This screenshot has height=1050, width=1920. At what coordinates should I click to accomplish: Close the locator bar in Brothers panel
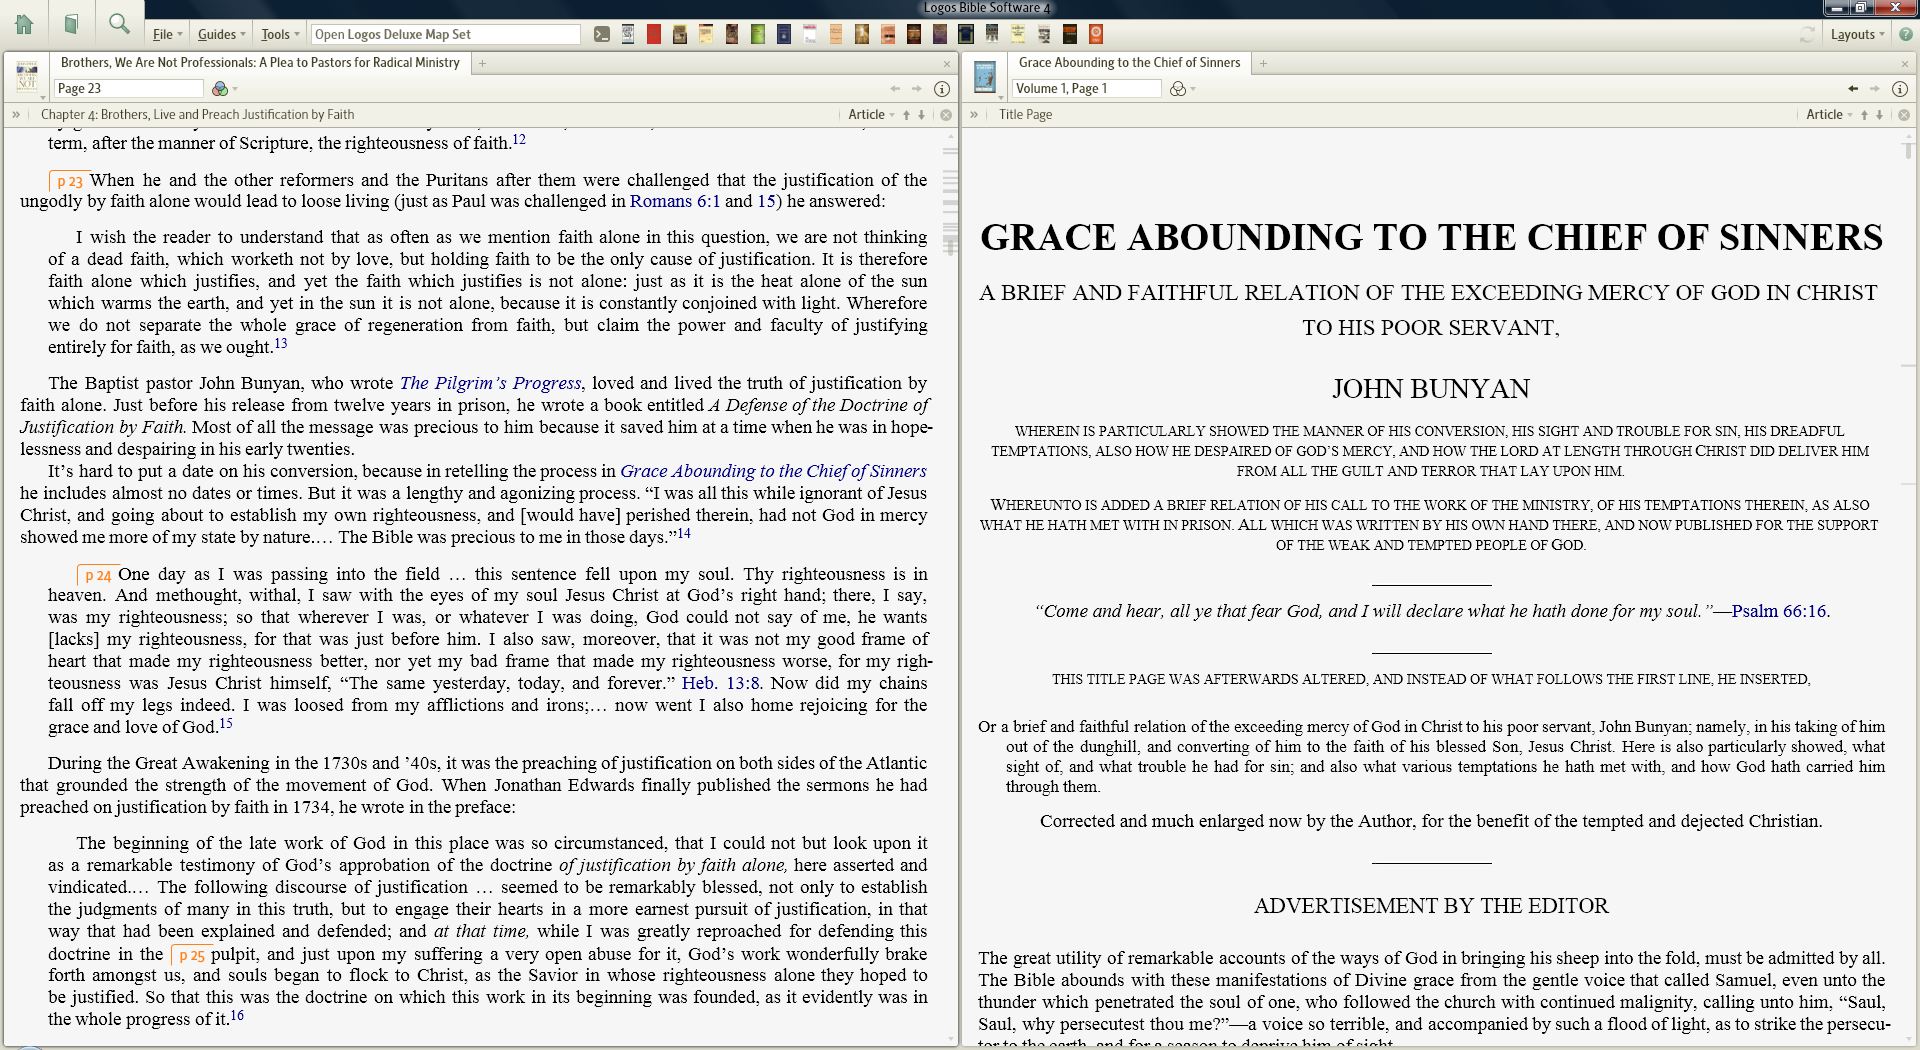[946, 114]
